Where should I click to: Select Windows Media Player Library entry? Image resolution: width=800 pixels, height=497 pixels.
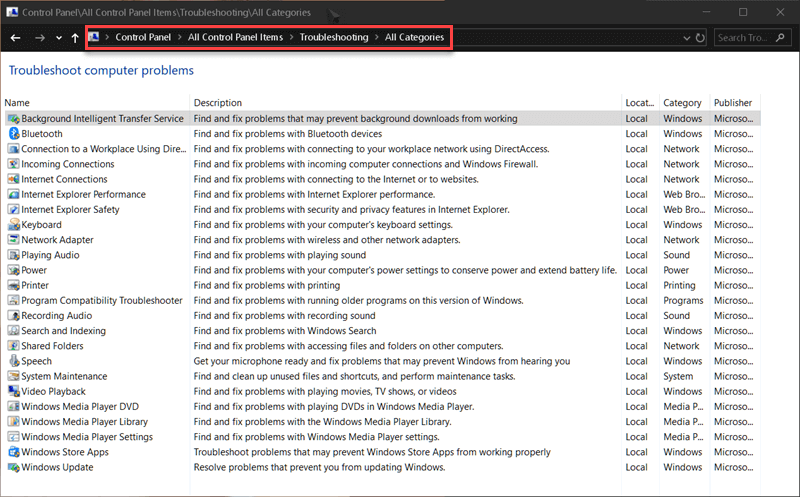pos(85,421)
